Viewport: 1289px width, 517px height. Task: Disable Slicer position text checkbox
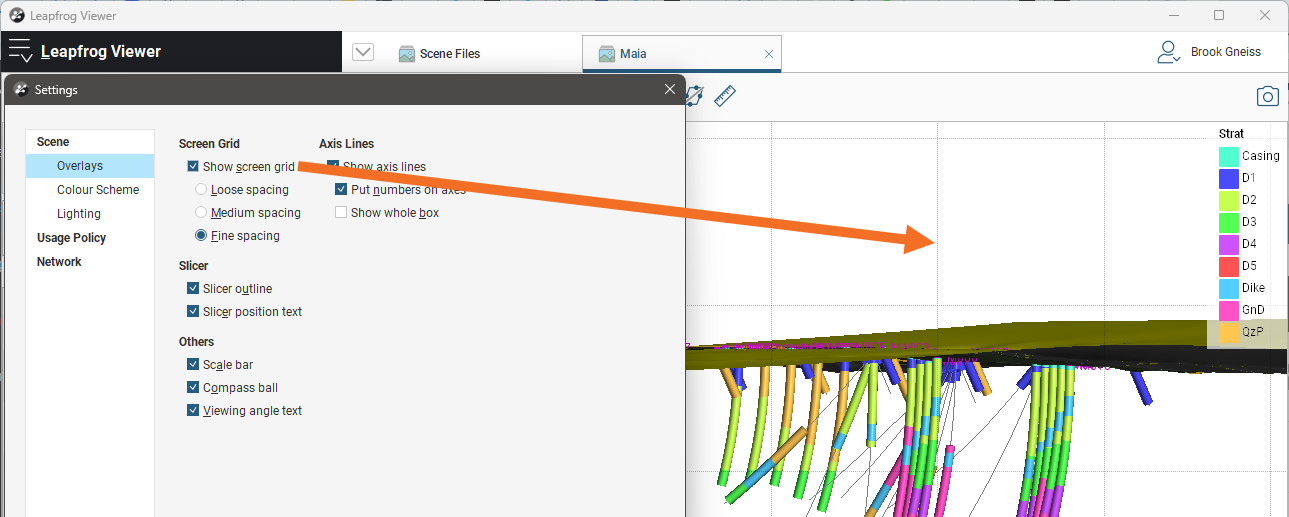pyautogui.click(x=193, y=312)
